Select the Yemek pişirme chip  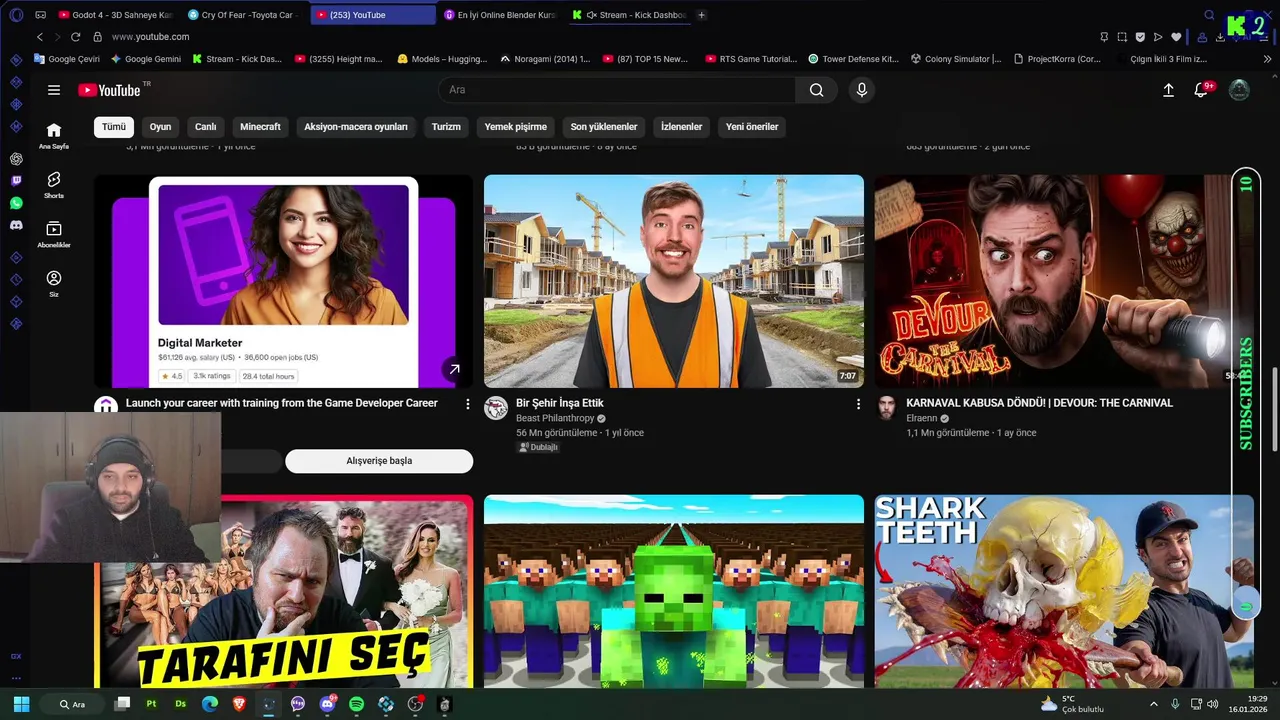pos(516,127)
